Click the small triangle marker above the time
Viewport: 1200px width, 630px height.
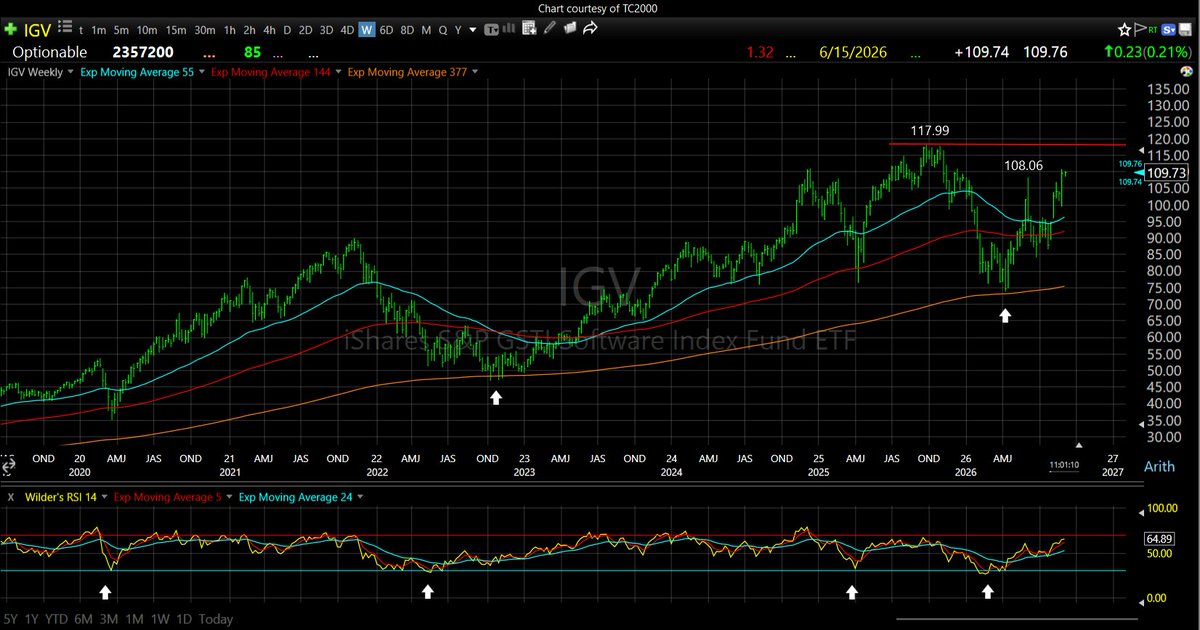1079,444
